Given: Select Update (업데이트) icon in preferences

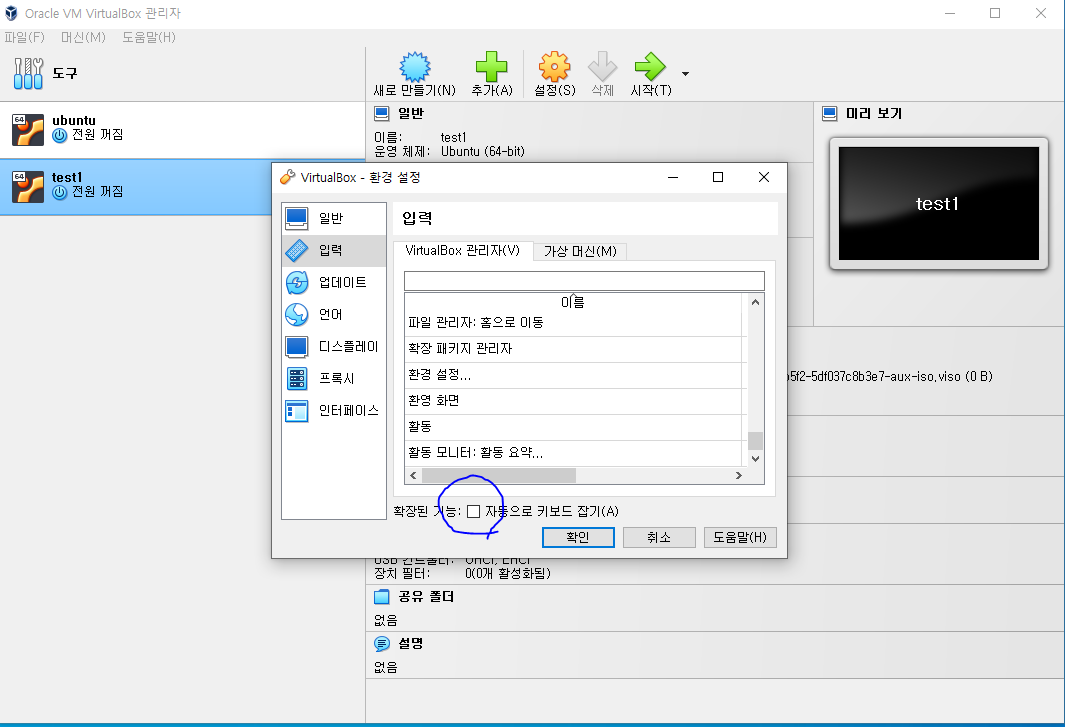Looking at the screenshot, I should 297,283.
